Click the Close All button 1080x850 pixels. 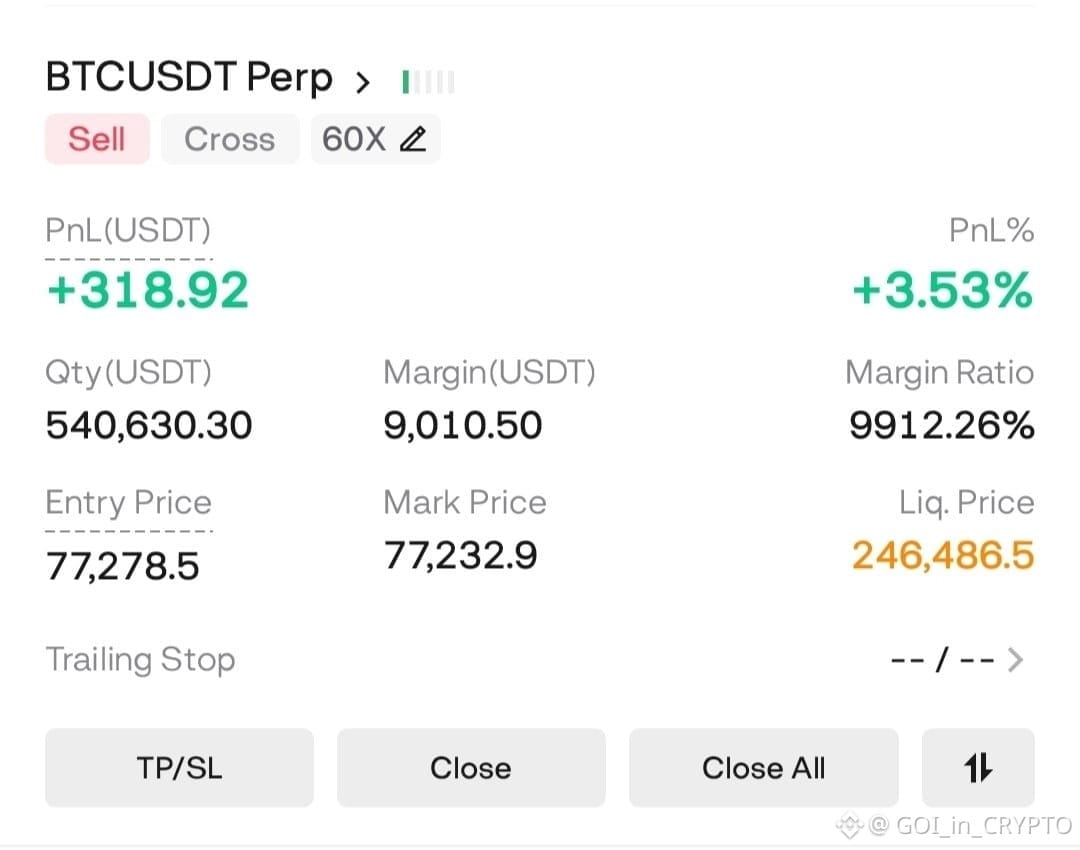click(763, 767)
